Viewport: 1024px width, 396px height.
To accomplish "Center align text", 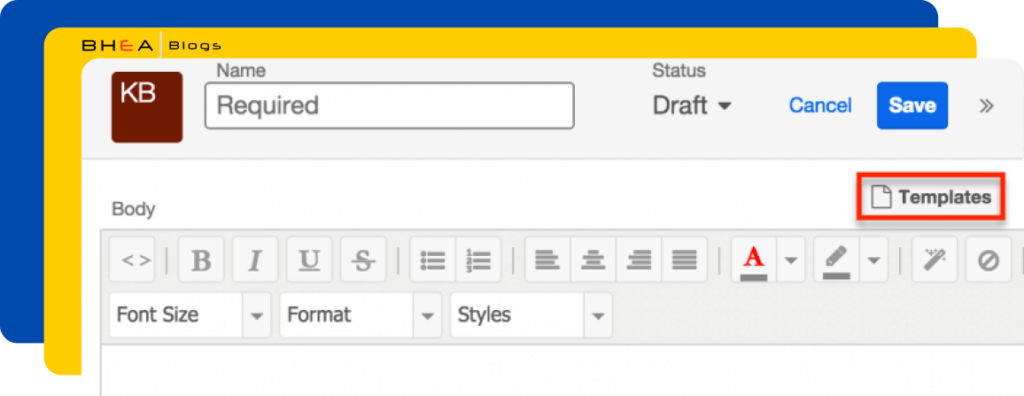I will (x=593, y=259).
